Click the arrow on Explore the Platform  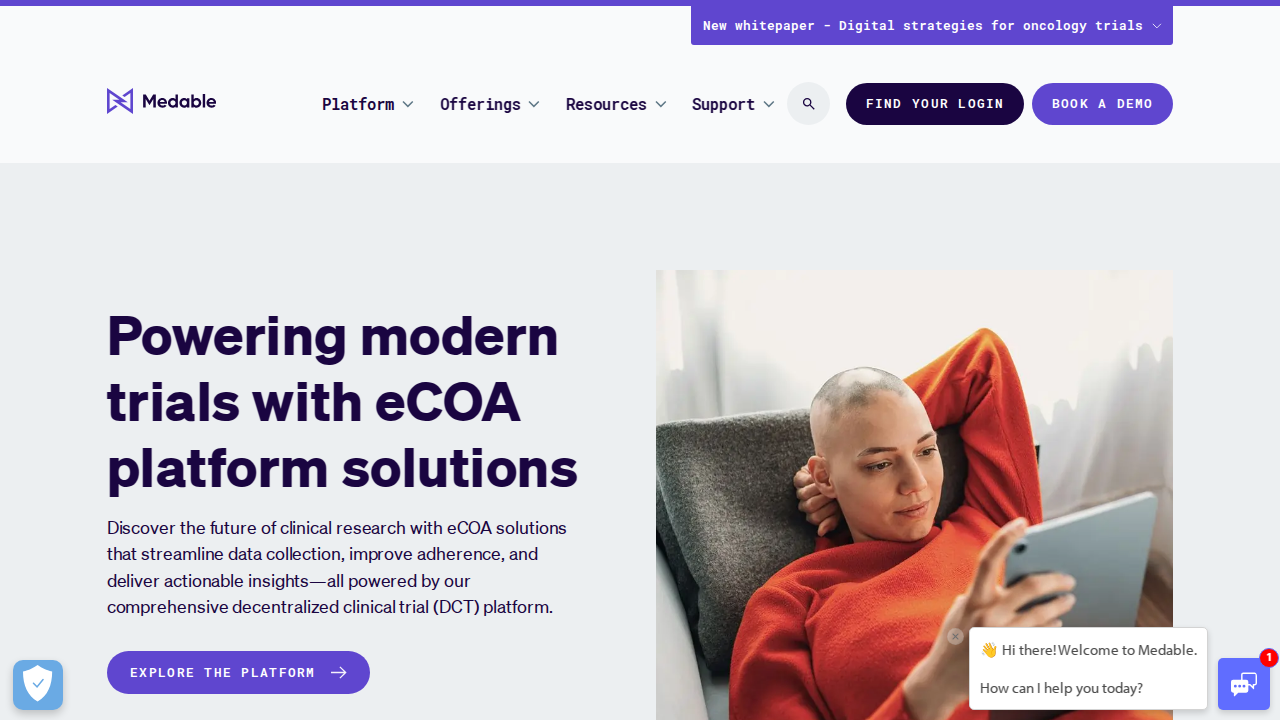point(339,672)
